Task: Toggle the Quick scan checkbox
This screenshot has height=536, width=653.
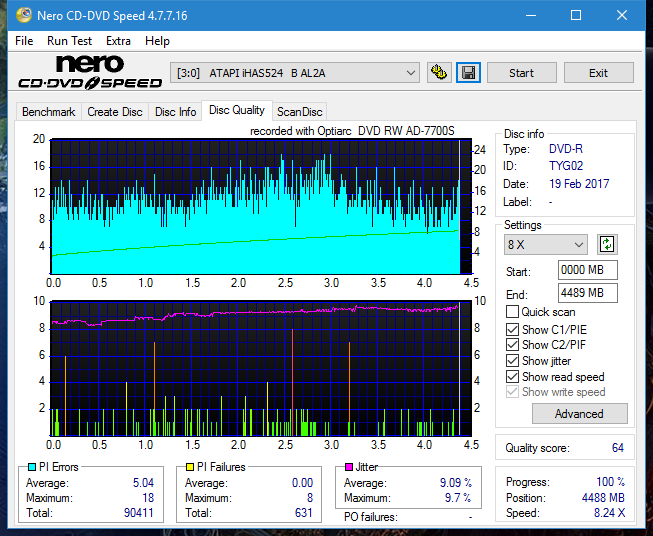Action: (x=512, y=312)
